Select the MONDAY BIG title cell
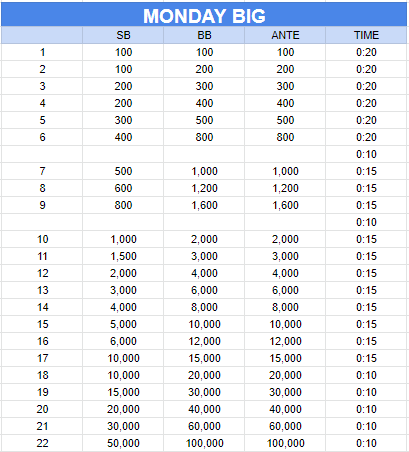The width and height of the screenshot is (409, 452). [204, 15]
